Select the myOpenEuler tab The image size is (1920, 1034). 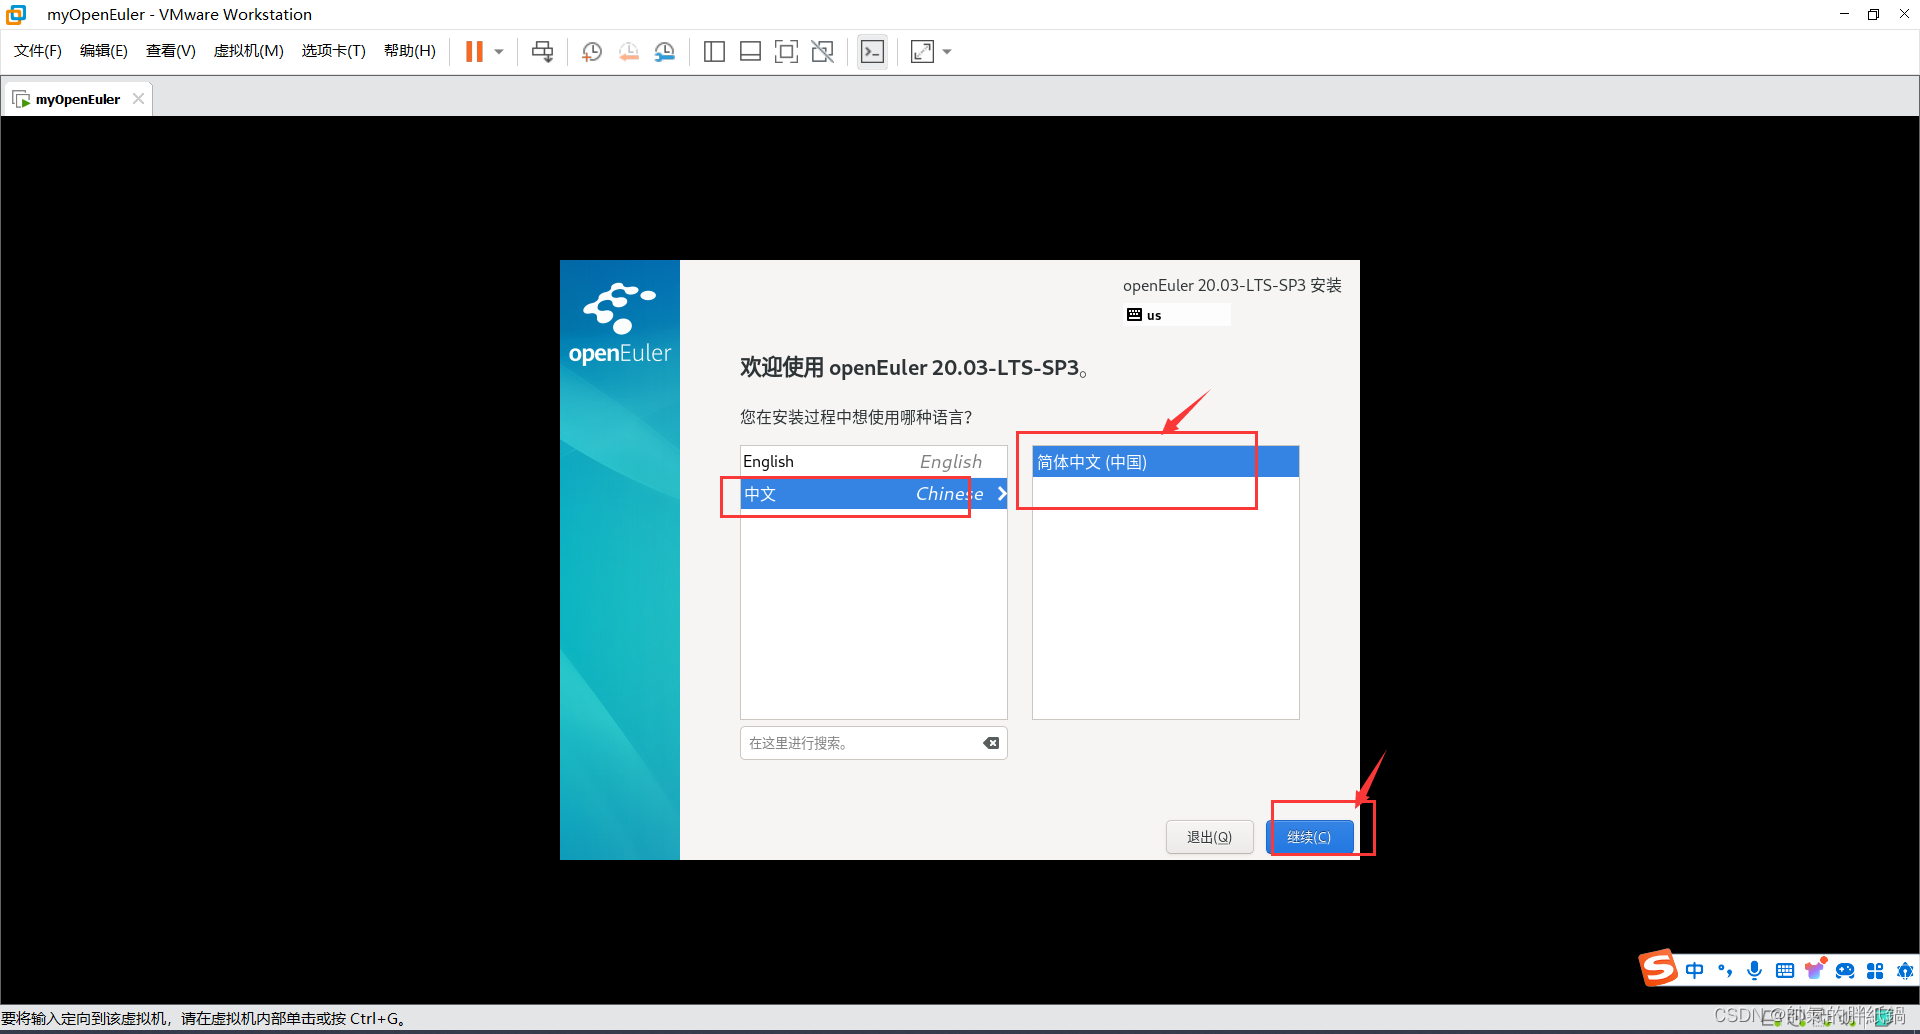click(x=77, y=99)
